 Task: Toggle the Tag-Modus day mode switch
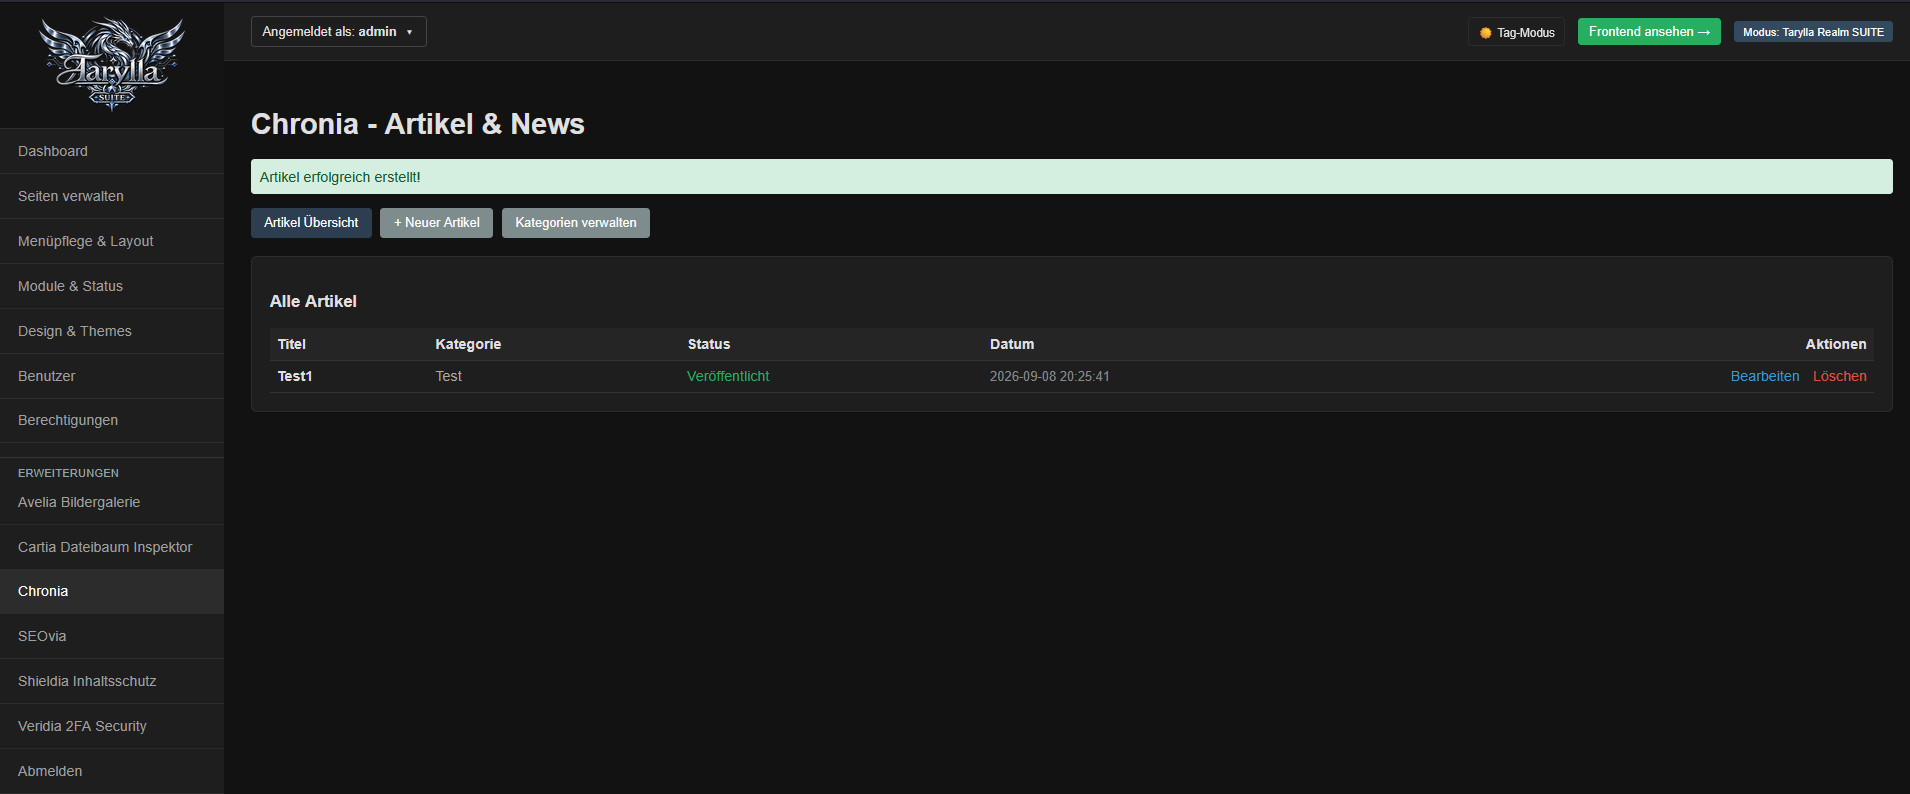click(1516, 32)
